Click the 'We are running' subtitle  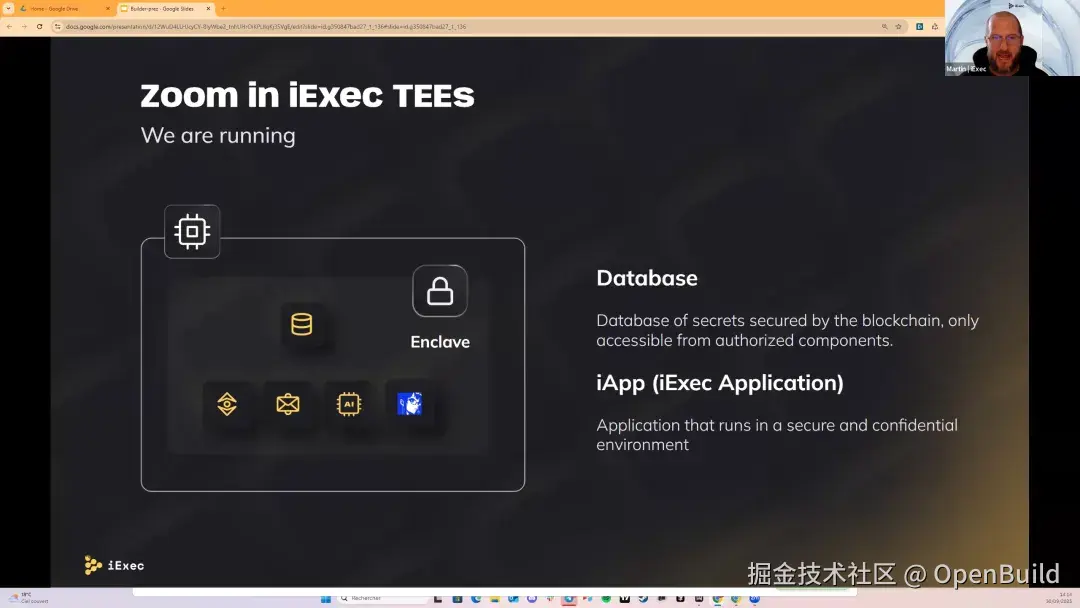click(x=218, y=136)
